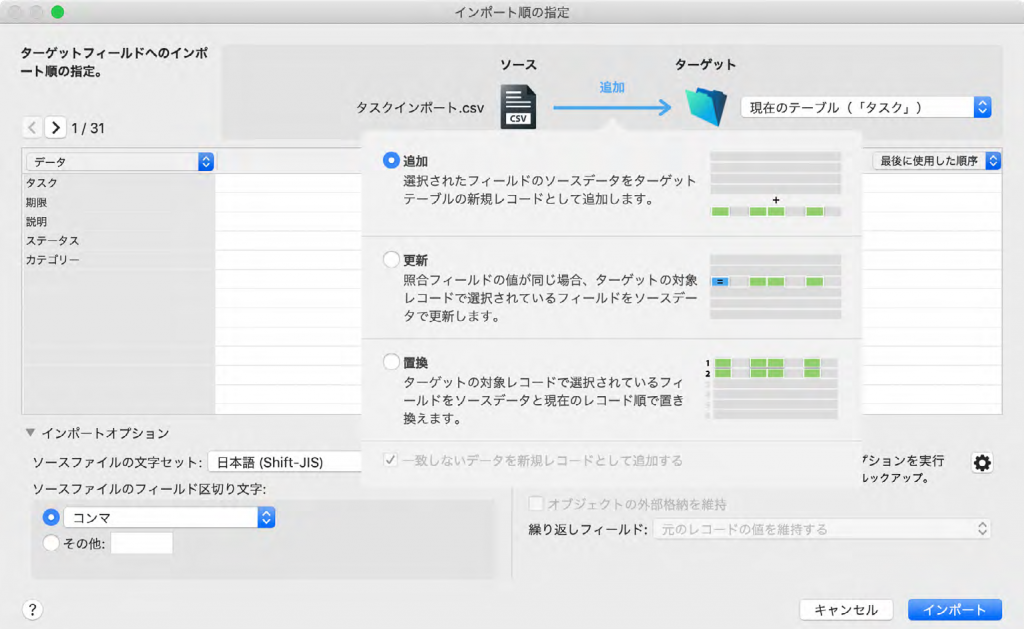Collapse the インポートオプション disclosure triangle
The width and height of the screenshot is (1024, 629).
click(30, 432)
